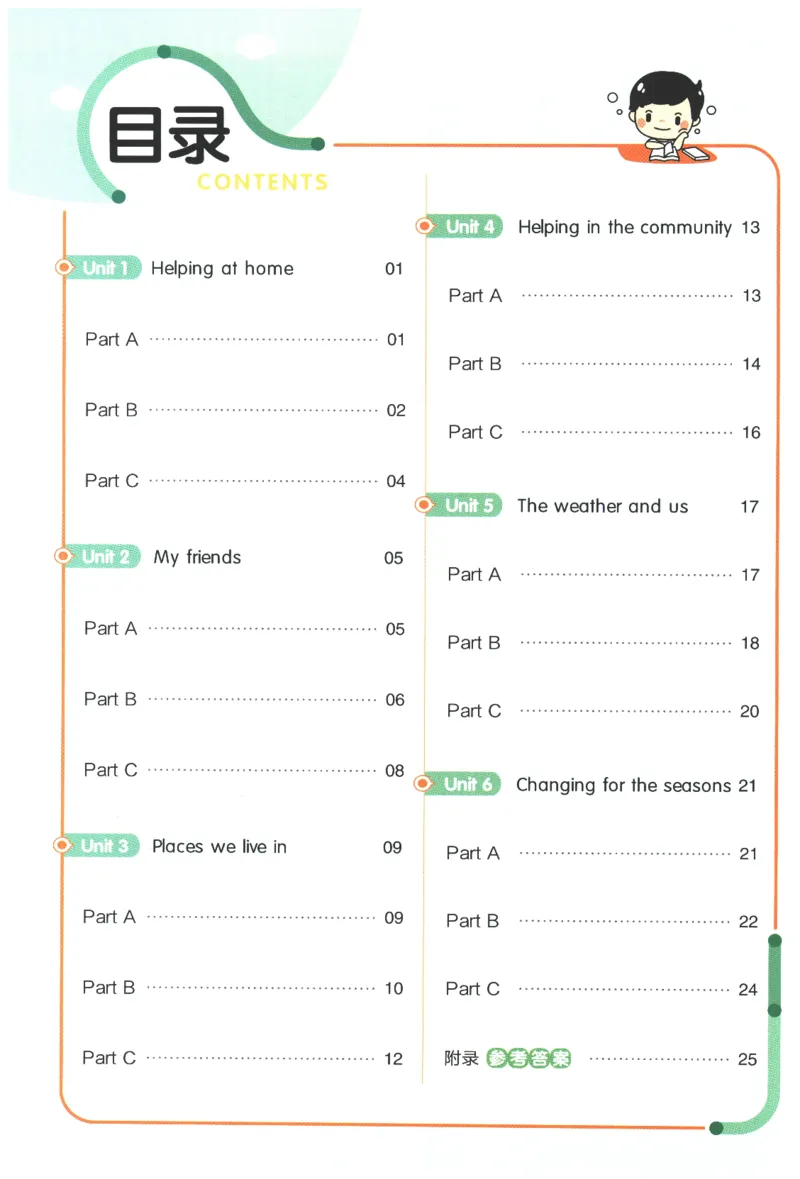Click Part B under Unit 6

[472, 921]
